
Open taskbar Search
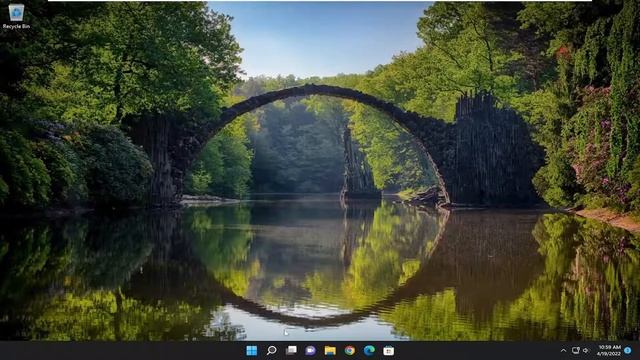point(271,351)
